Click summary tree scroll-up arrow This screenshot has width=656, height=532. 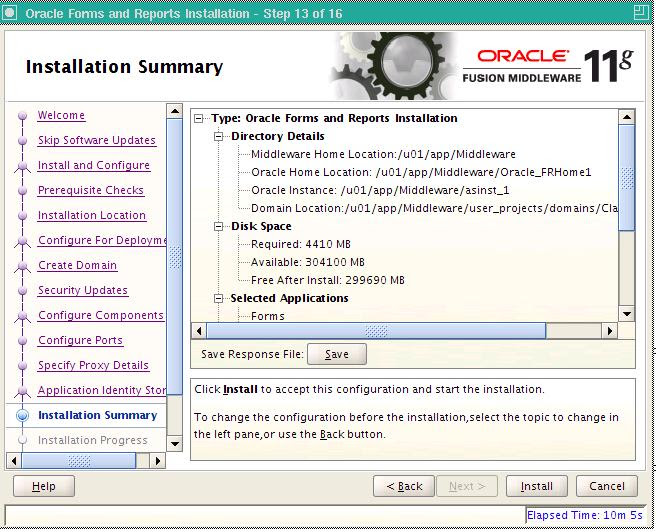[627, 117]
